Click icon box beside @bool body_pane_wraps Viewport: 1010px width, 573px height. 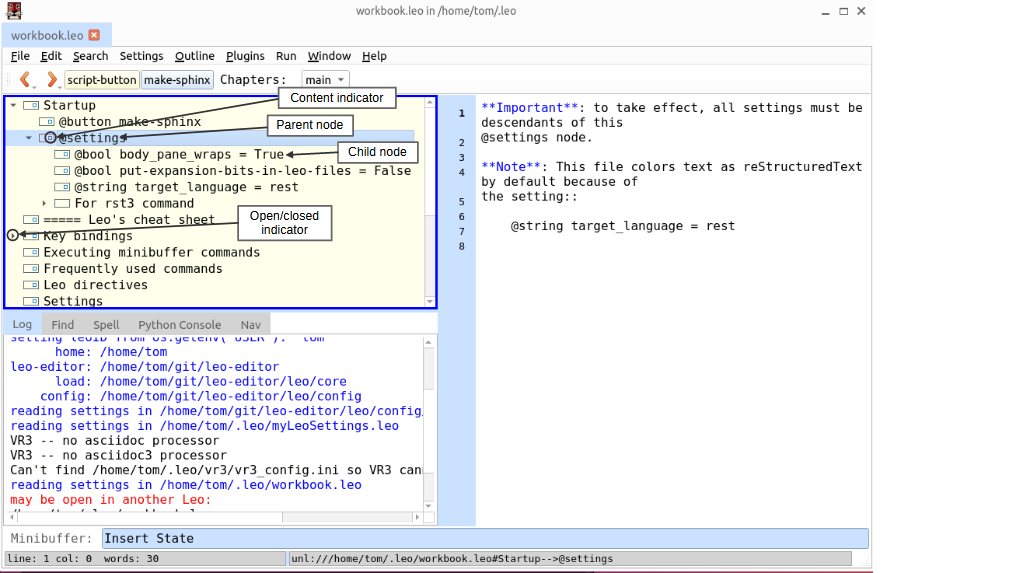point(62,155)
